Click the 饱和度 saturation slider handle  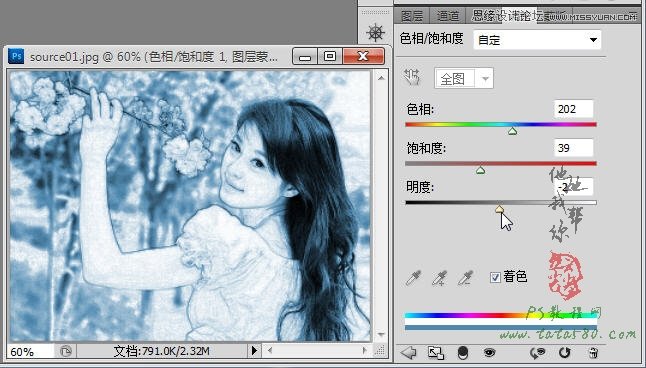(480, 170)
